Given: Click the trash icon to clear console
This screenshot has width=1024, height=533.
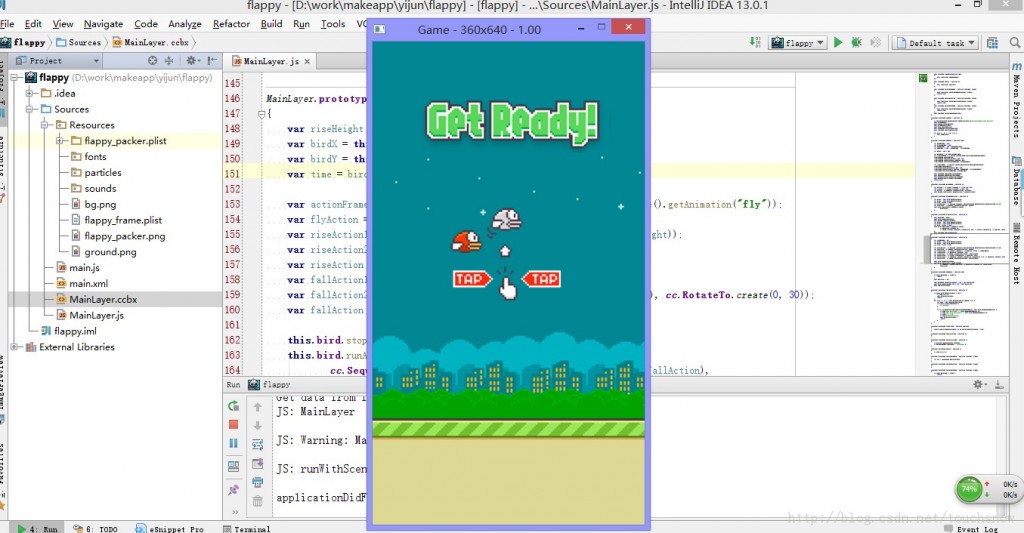Looking at the screenshot, I should (x=258, y=500).
